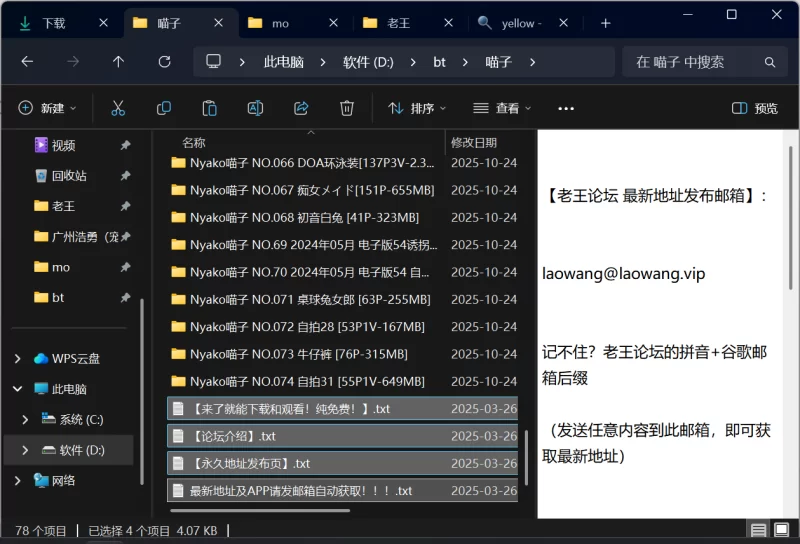The height and width of the screenshot is (544, 800).
Task: Toggle the Preview pane button
Action: tap(755, 108)
